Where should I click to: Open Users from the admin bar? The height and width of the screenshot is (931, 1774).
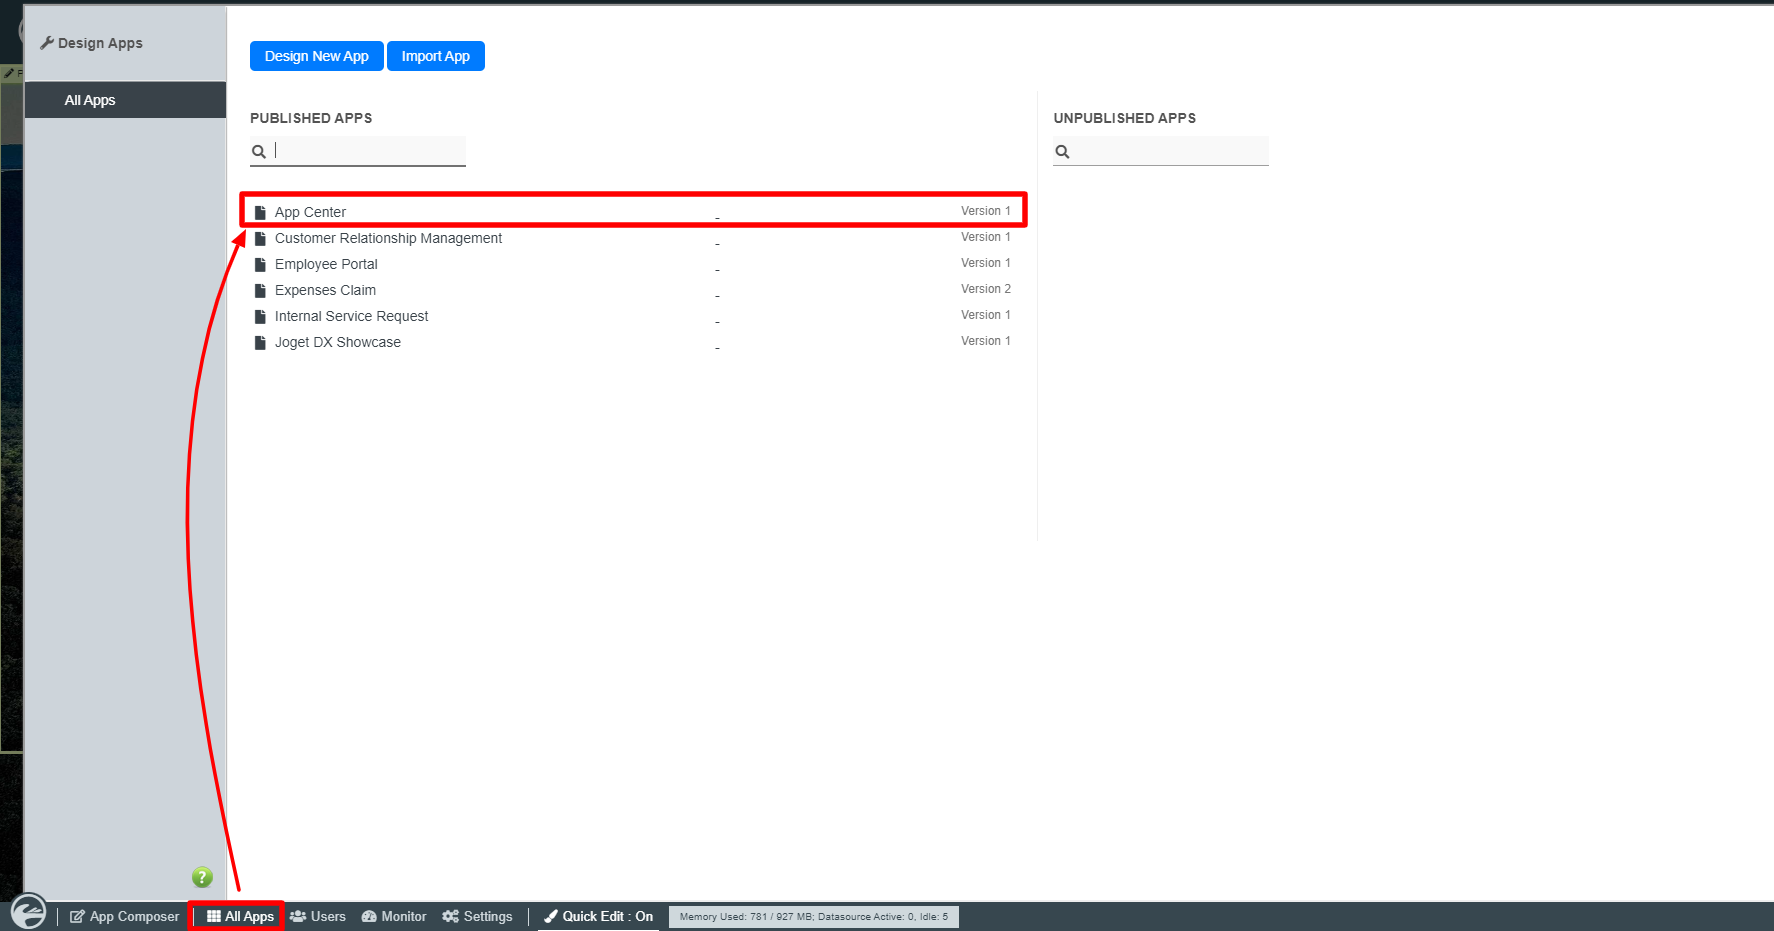pos(318,916)
